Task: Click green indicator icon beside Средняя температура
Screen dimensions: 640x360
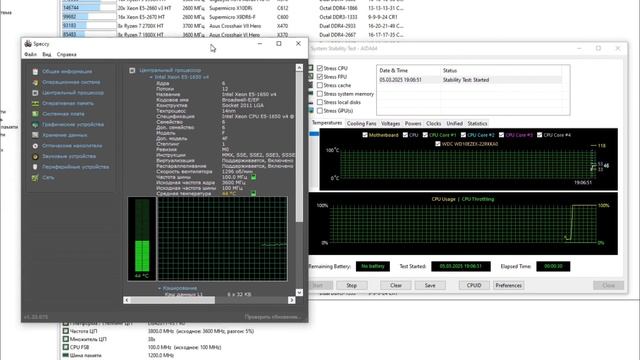Action: point(253,193)
